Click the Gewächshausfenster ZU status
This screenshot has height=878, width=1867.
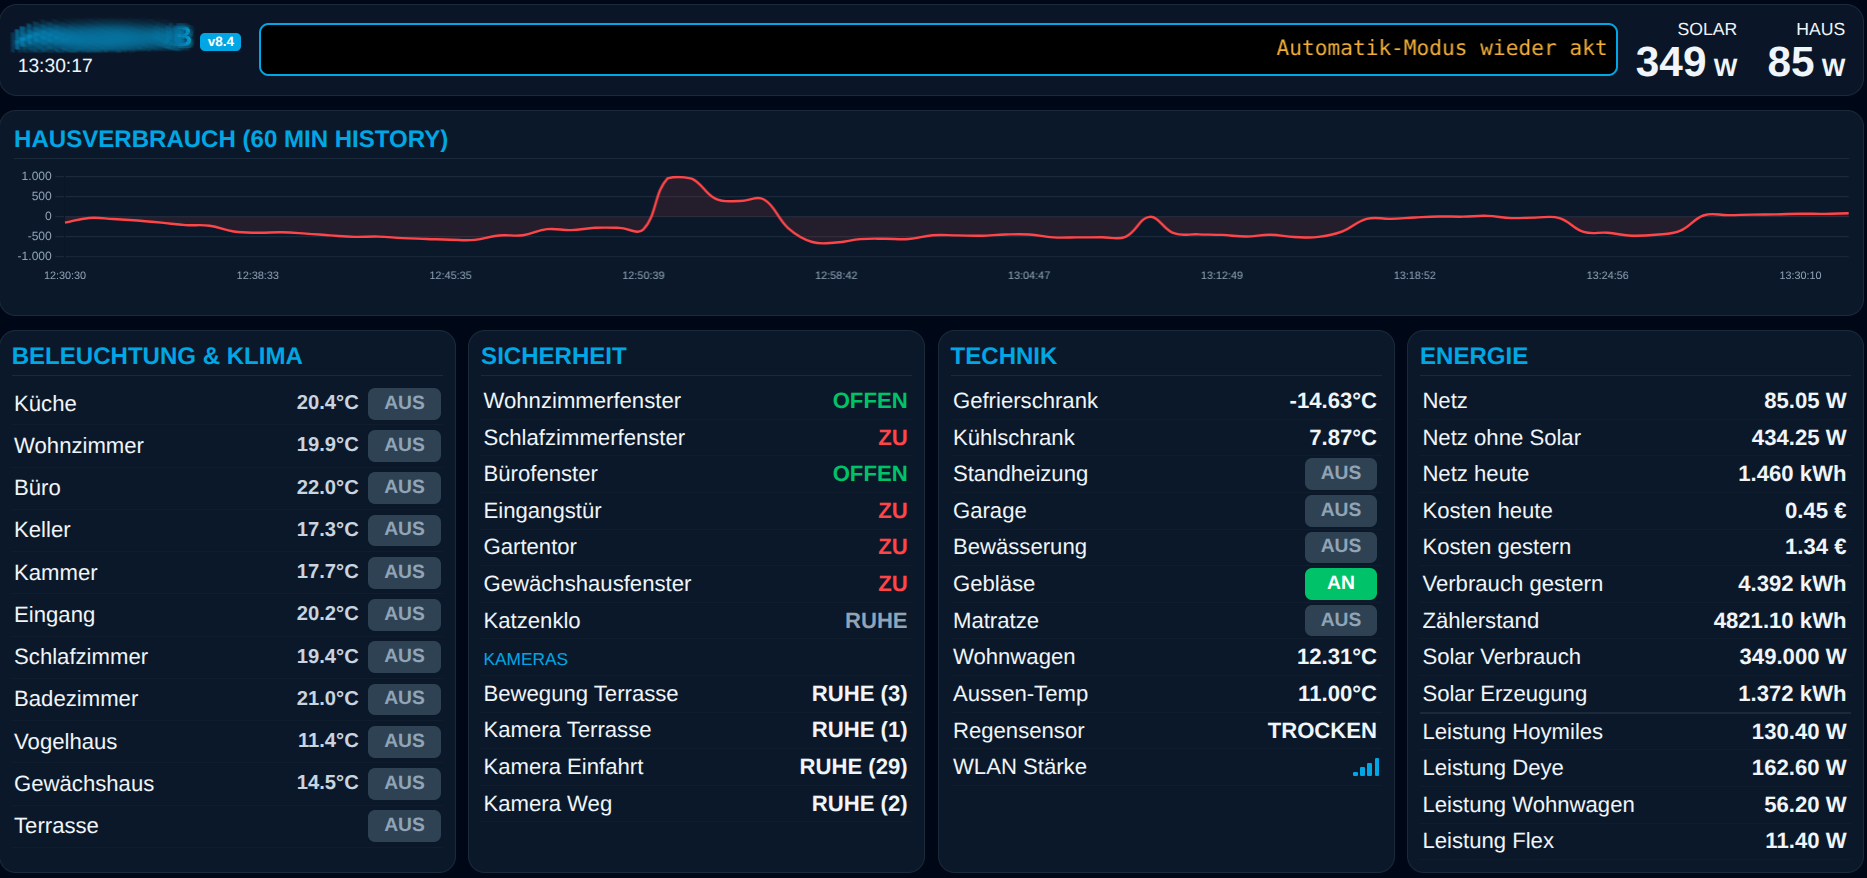(x=893, y=584)
